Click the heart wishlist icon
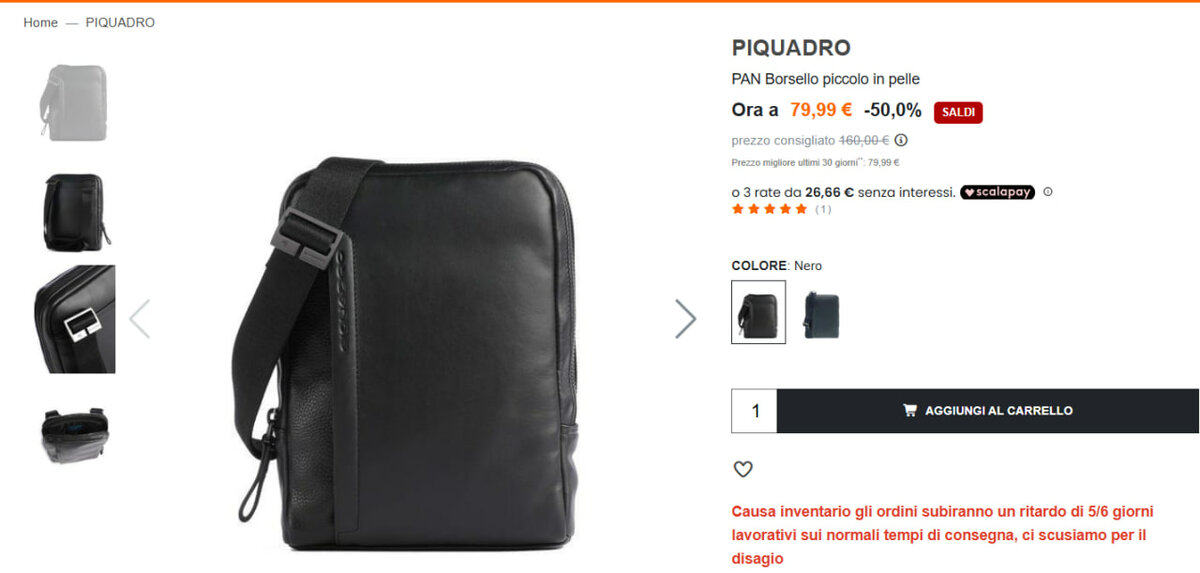1200x573 pixels. (x=743, y=469)
